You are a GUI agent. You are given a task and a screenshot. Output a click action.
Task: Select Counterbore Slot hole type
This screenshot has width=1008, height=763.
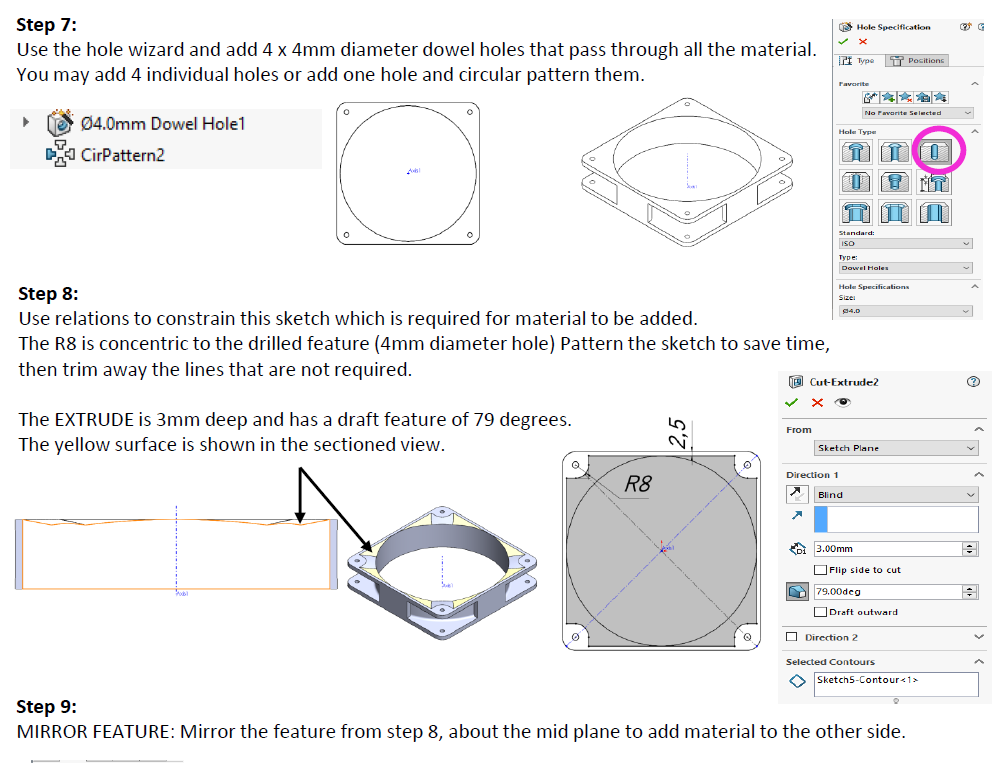pyautogui.click(x=856, y=212)
